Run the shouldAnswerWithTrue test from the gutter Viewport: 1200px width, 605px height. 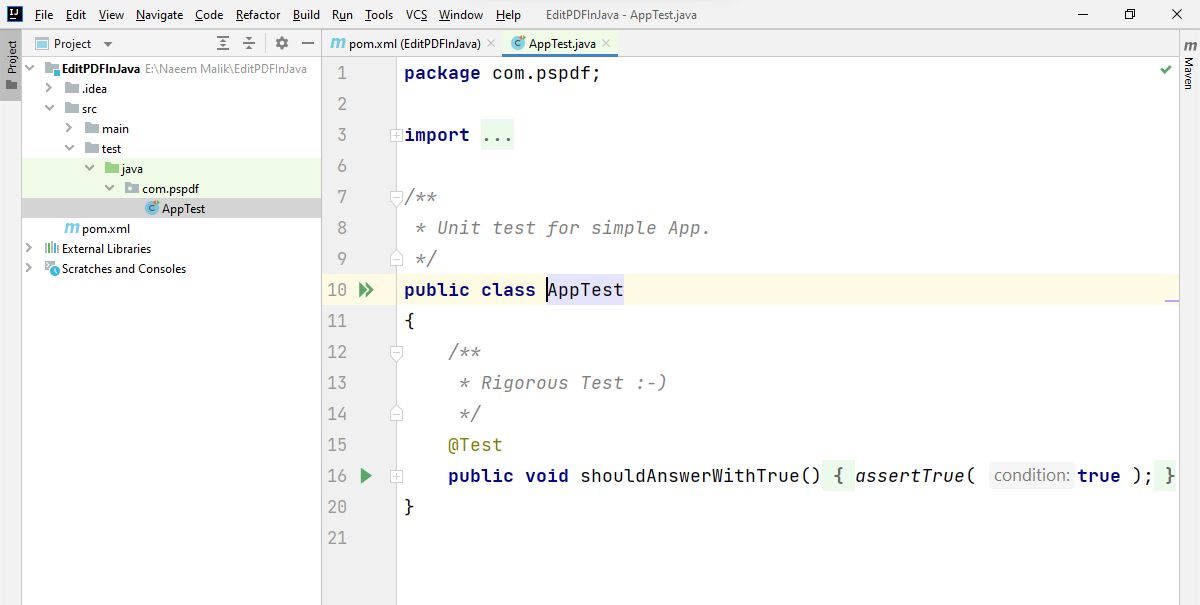point(366,476)
